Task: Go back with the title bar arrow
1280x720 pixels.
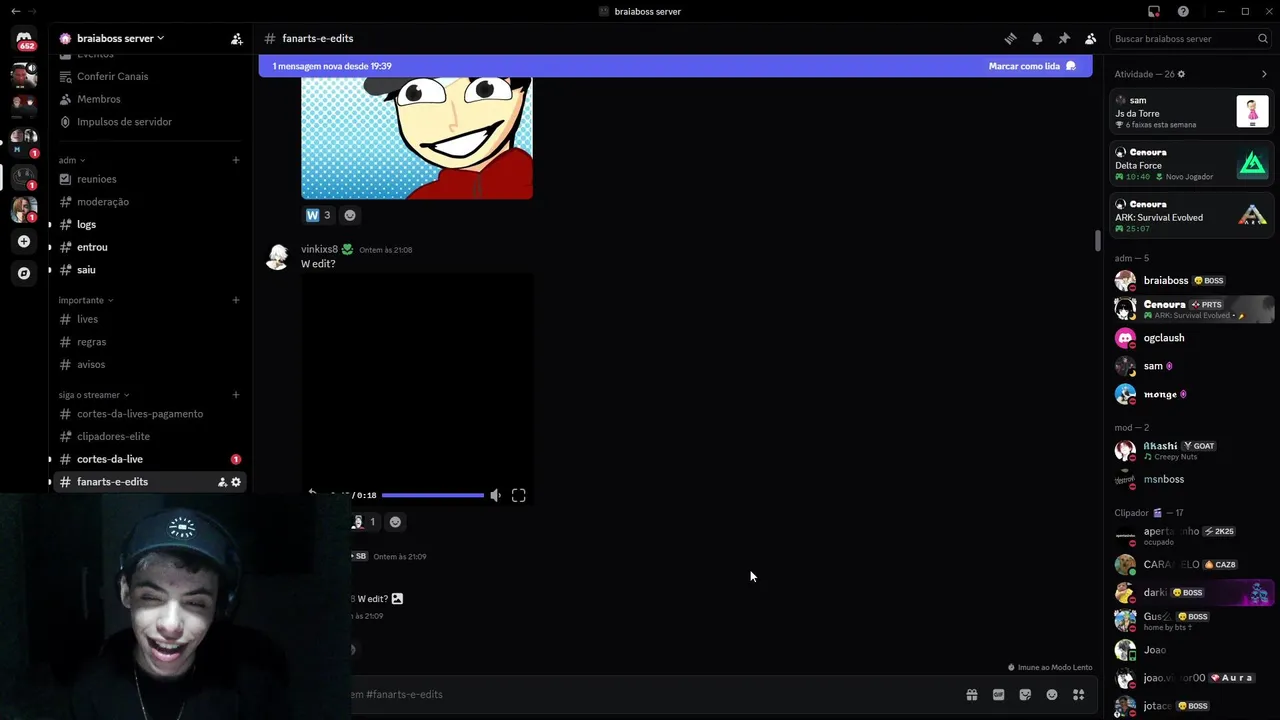Action: click(16, 11)
